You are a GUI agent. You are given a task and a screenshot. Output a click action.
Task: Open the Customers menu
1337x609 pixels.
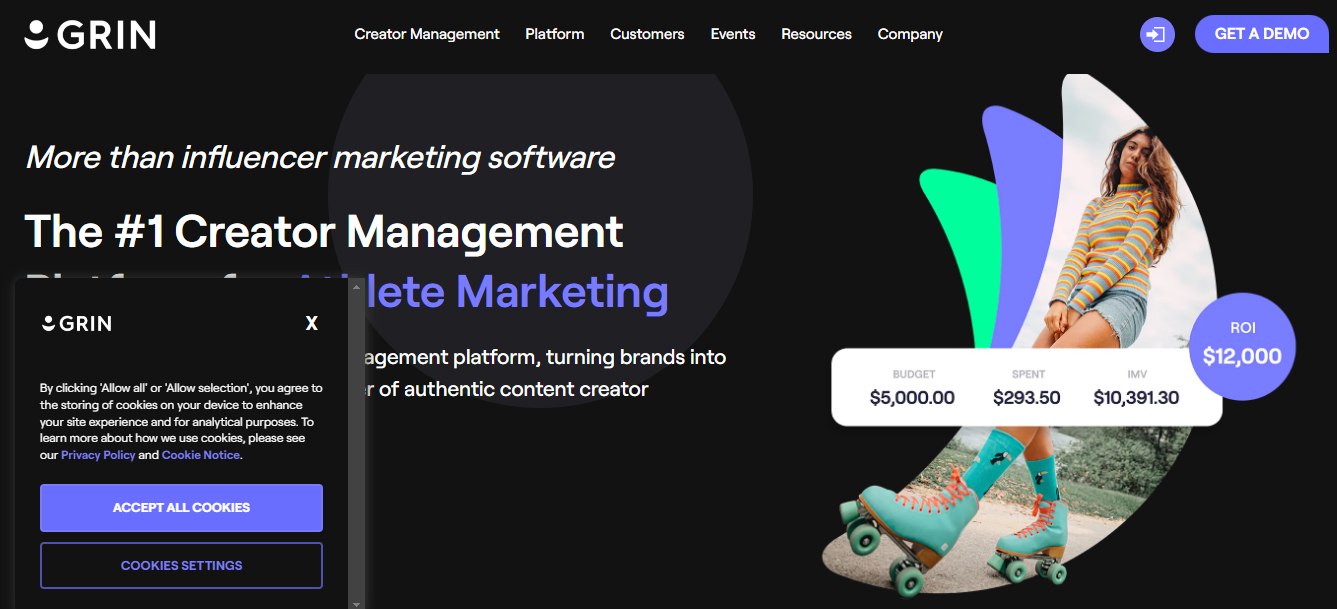tap(647, 34)
